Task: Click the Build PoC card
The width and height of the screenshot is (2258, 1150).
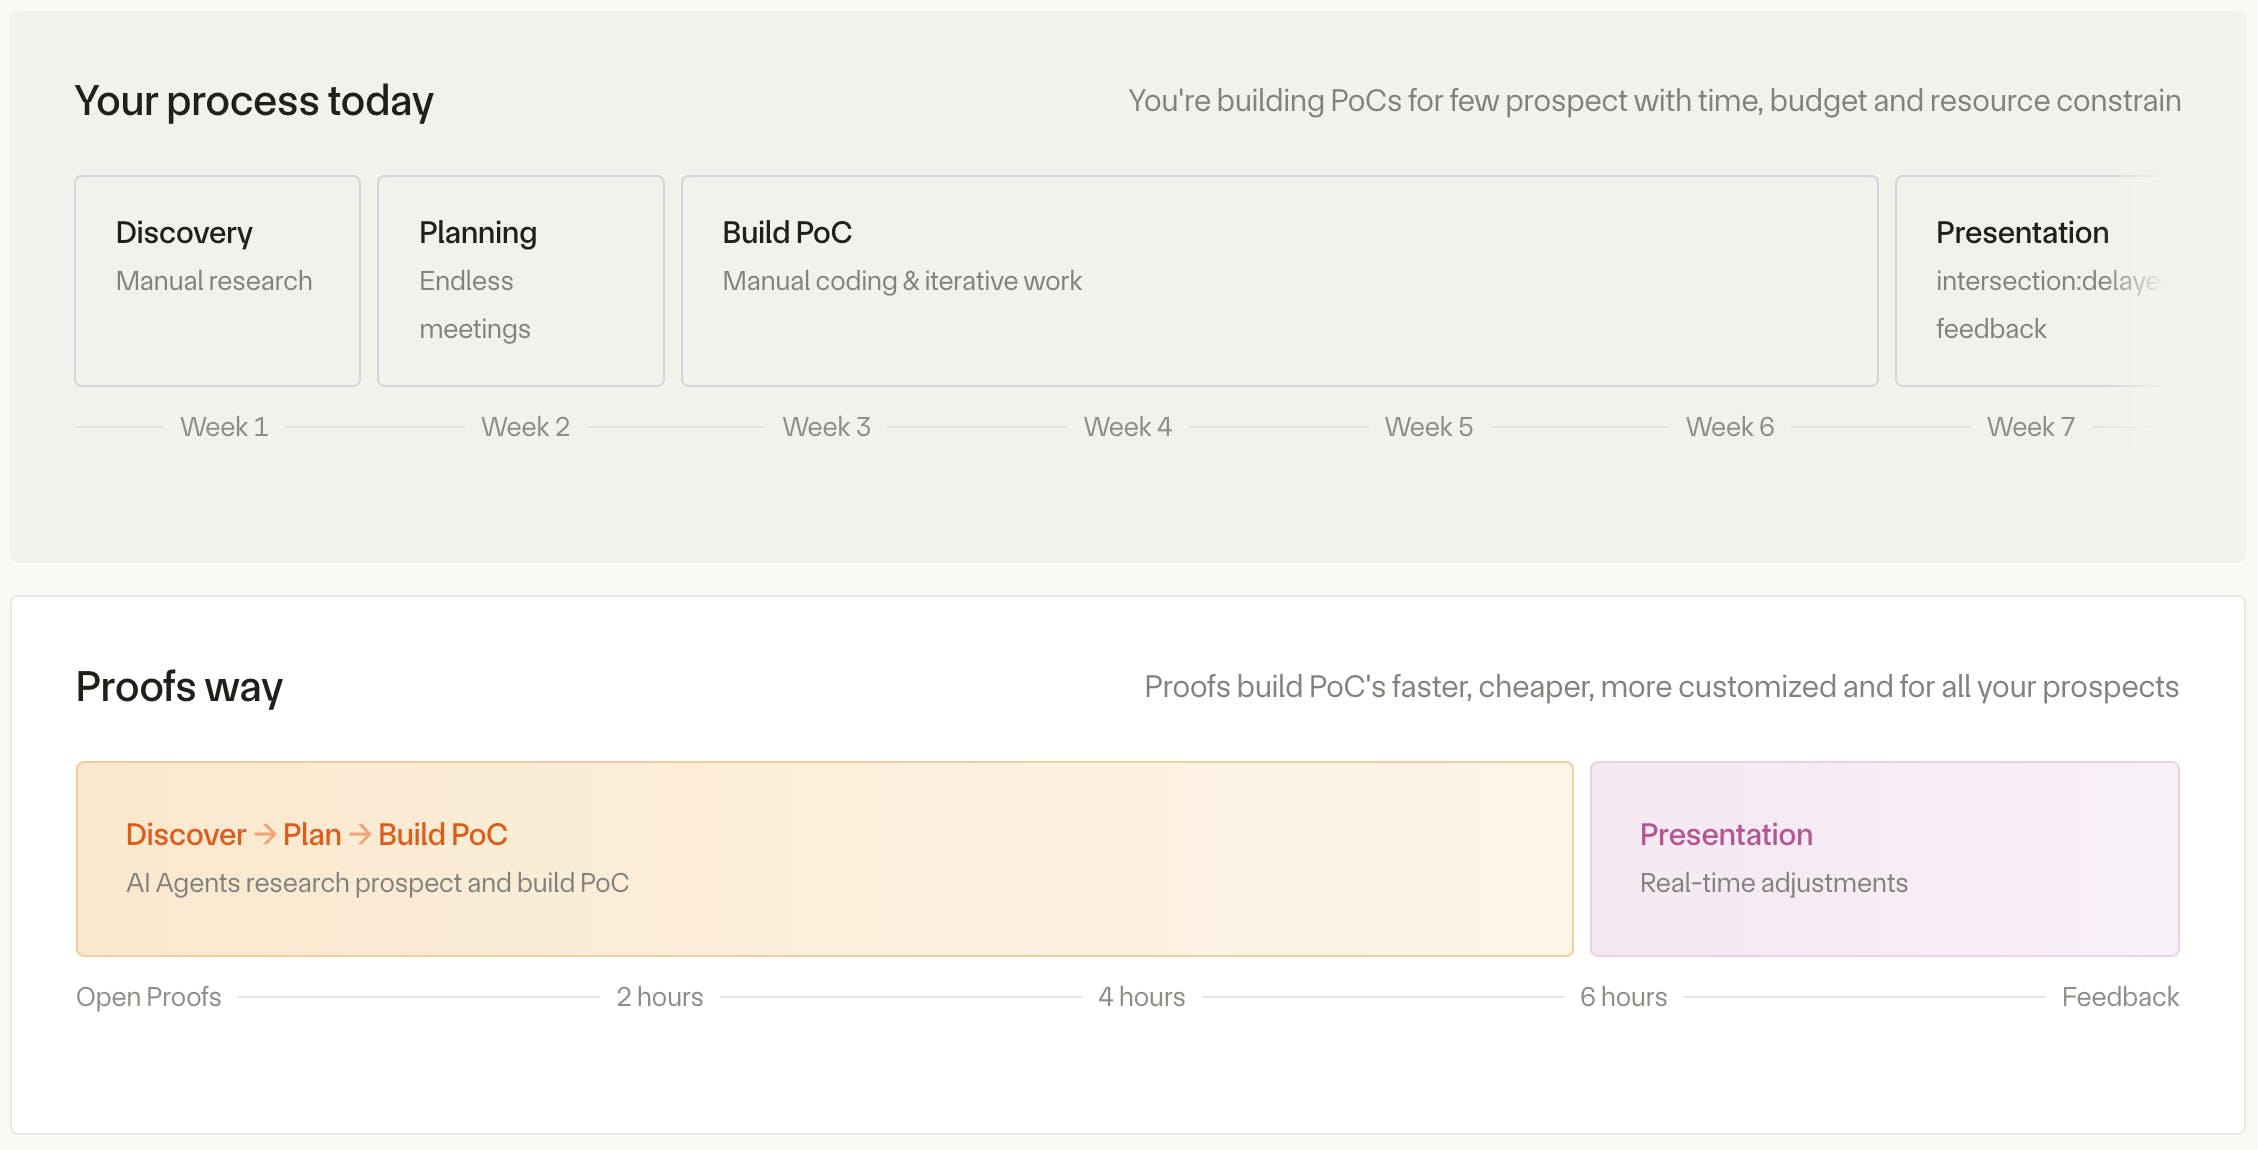Action: tap(1279, 281)
